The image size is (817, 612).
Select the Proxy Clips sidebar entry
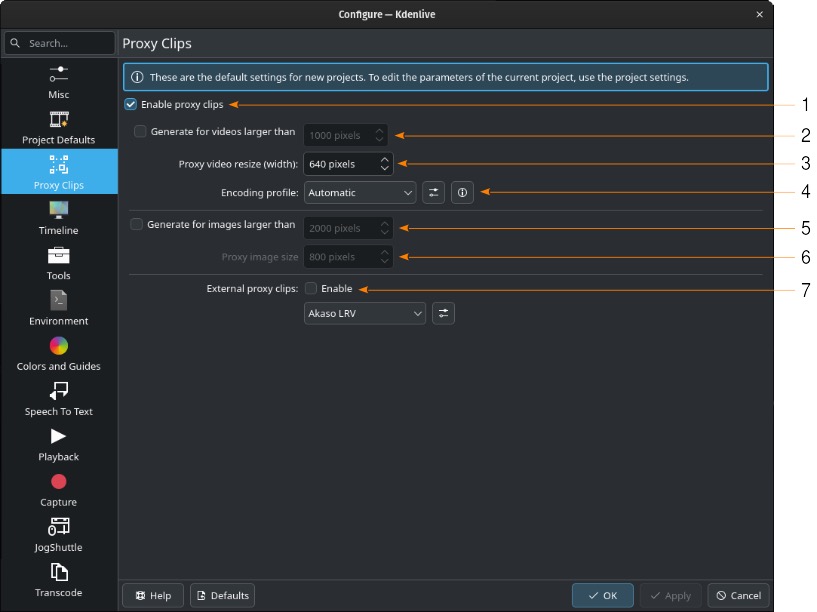pos(58,171)
